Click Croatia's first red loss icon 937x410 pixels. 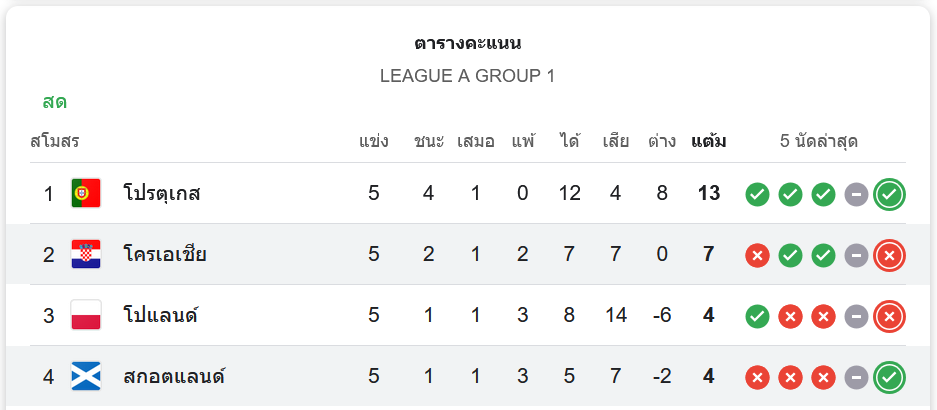point(757,255)
